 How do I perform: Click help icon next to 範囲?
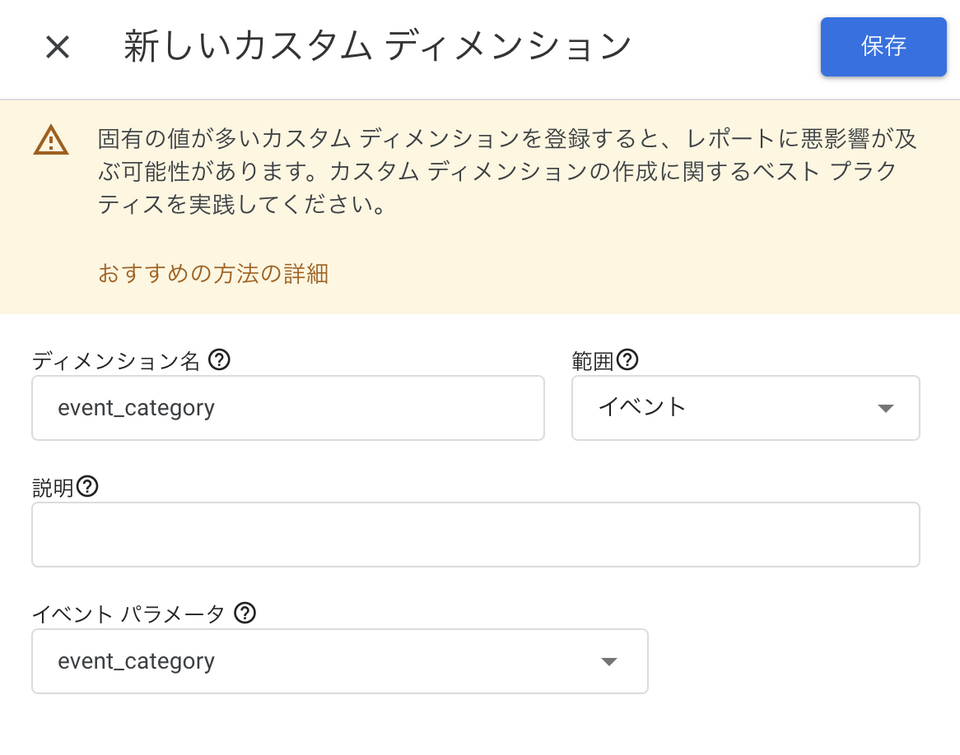[x=628, y=360]
